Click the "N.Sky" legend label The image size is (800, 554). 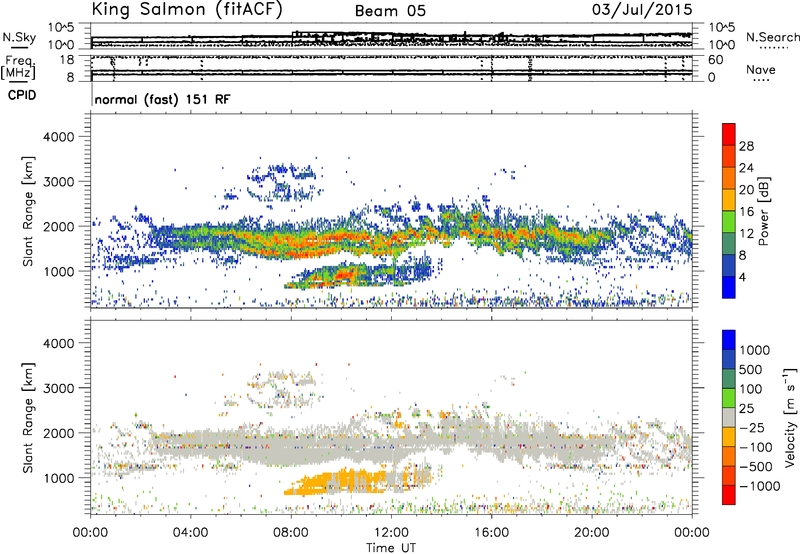(x=19, y=37)
